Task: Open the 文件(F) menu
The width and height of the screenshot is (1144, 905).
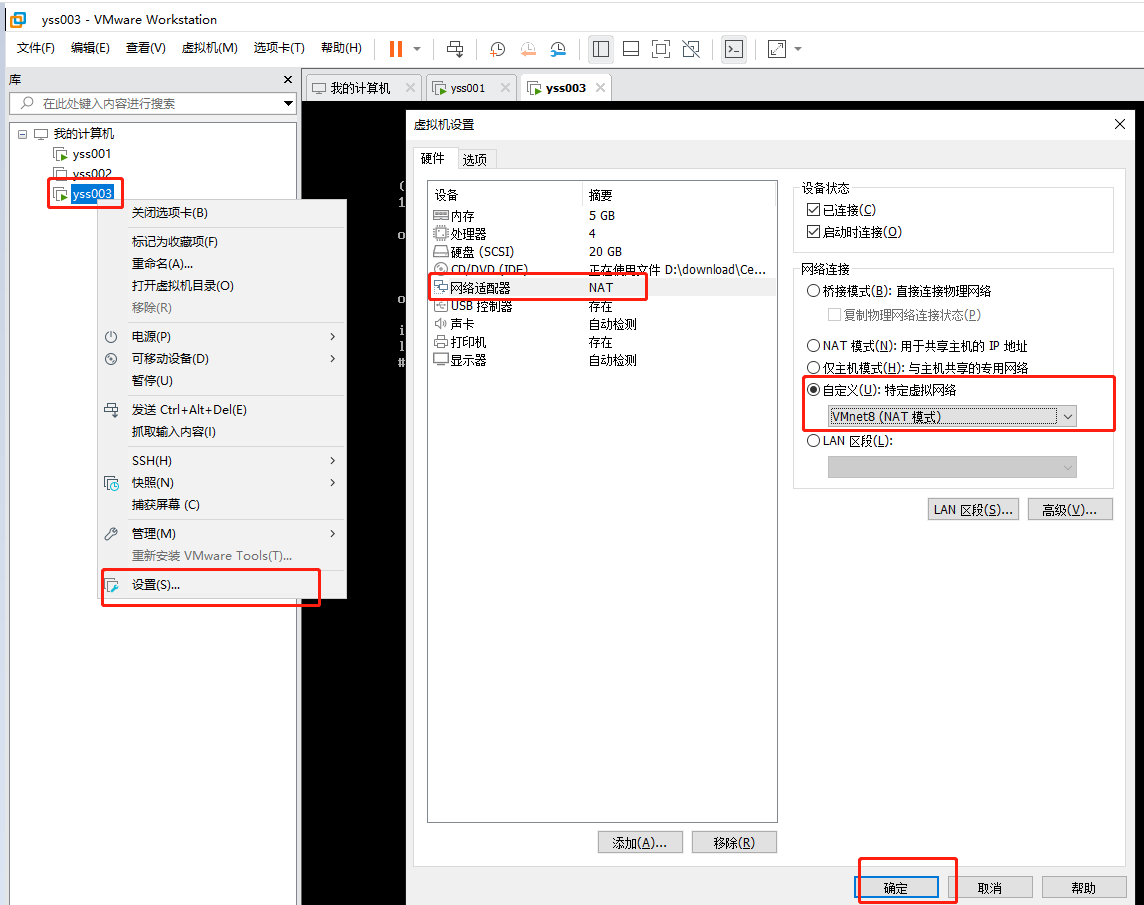Action: pos(36,48)
